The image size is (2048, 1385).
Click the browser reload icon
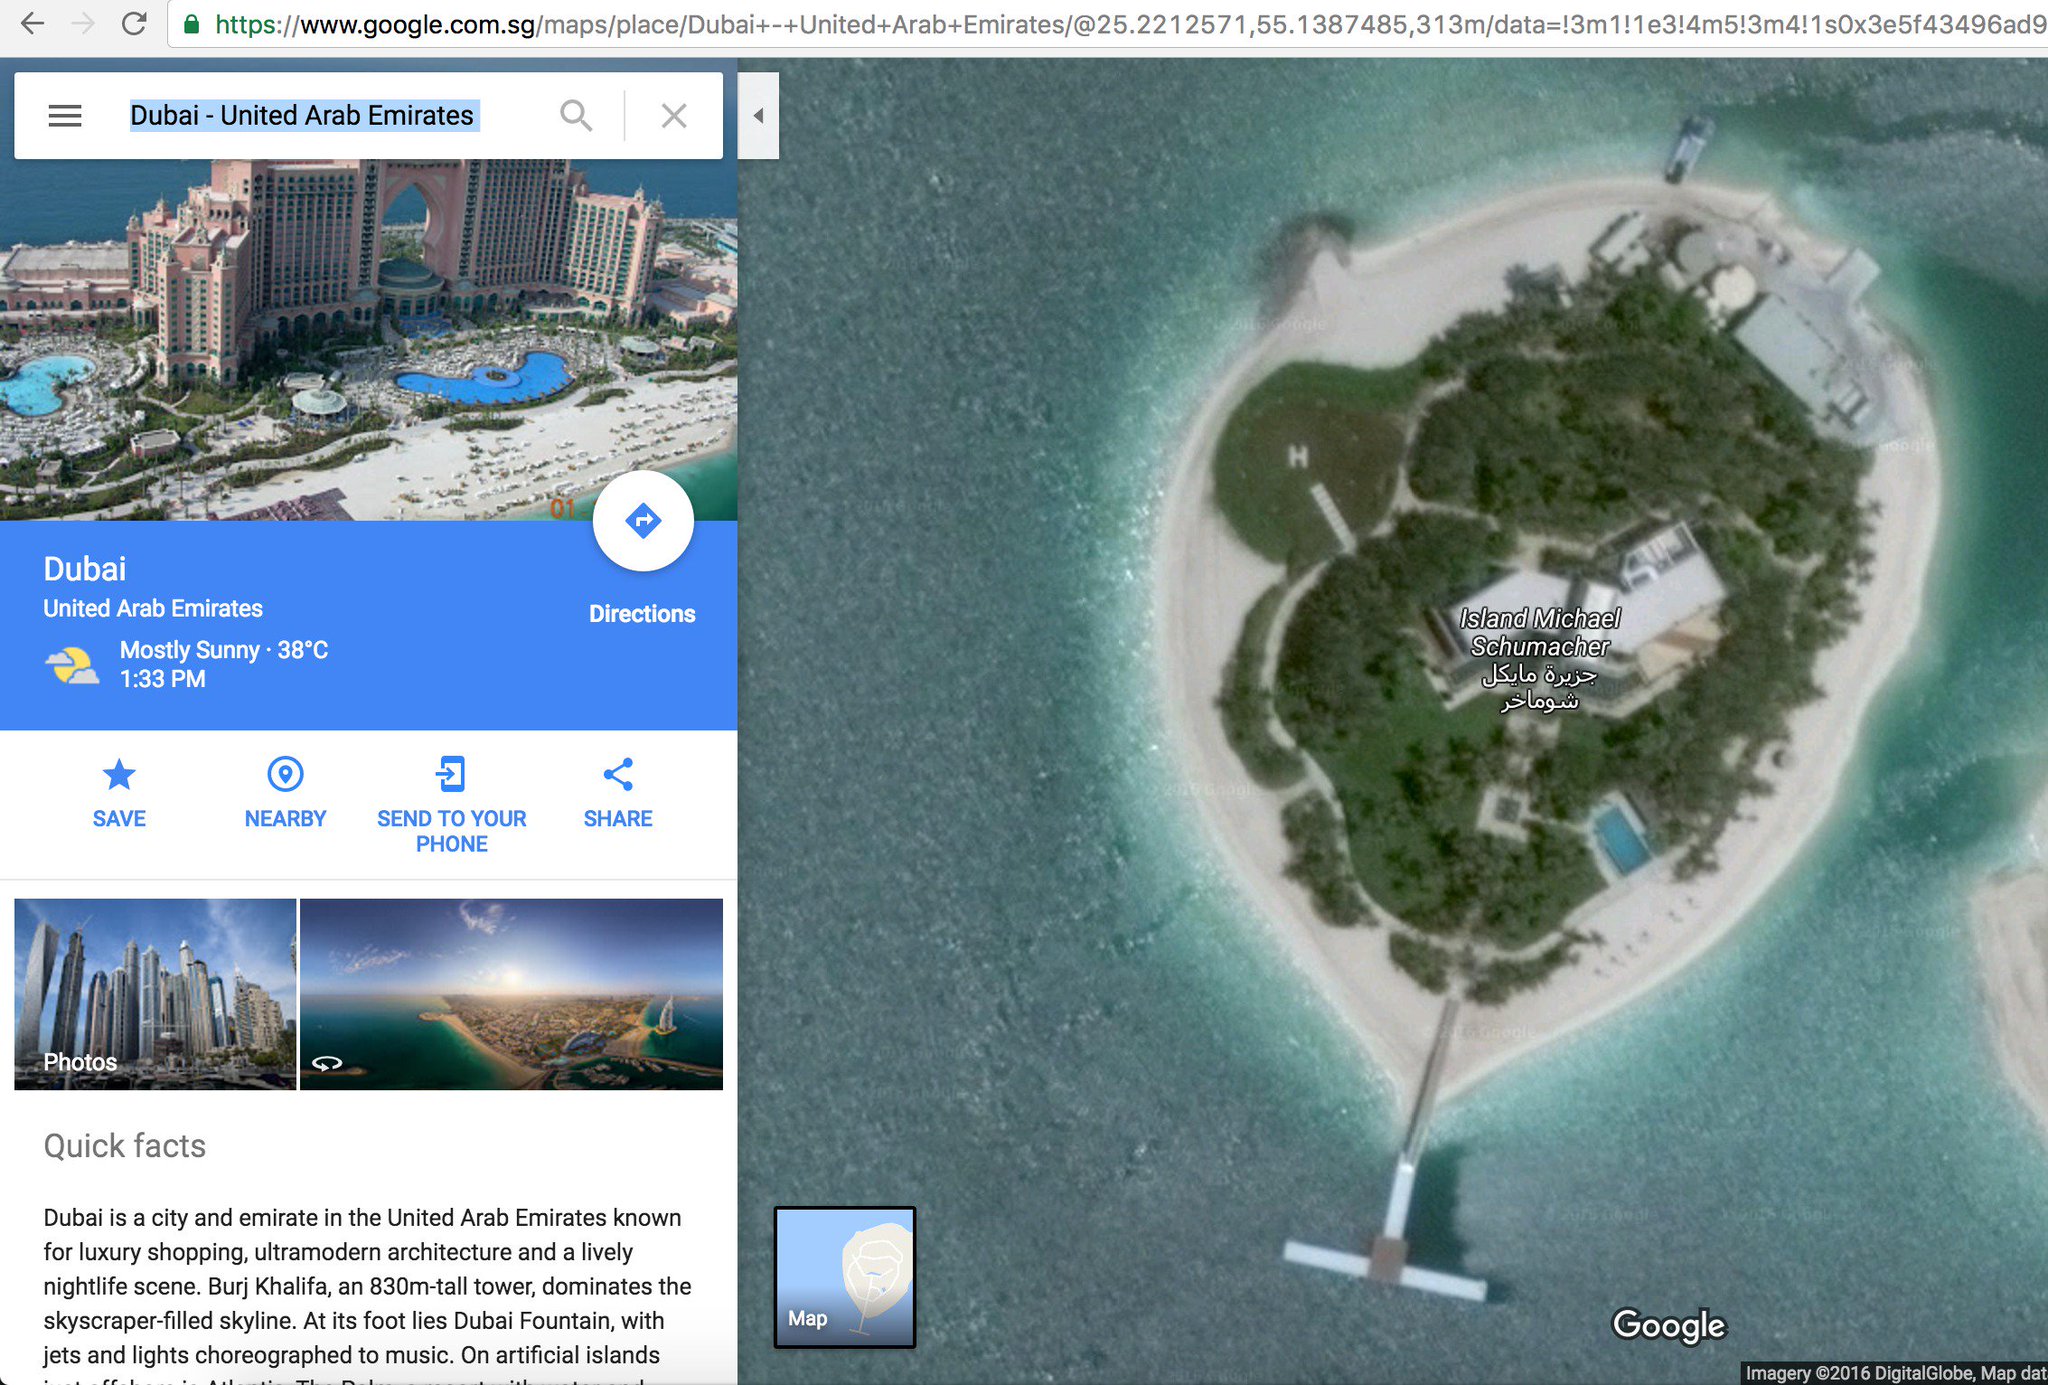(x=134, y=24)
